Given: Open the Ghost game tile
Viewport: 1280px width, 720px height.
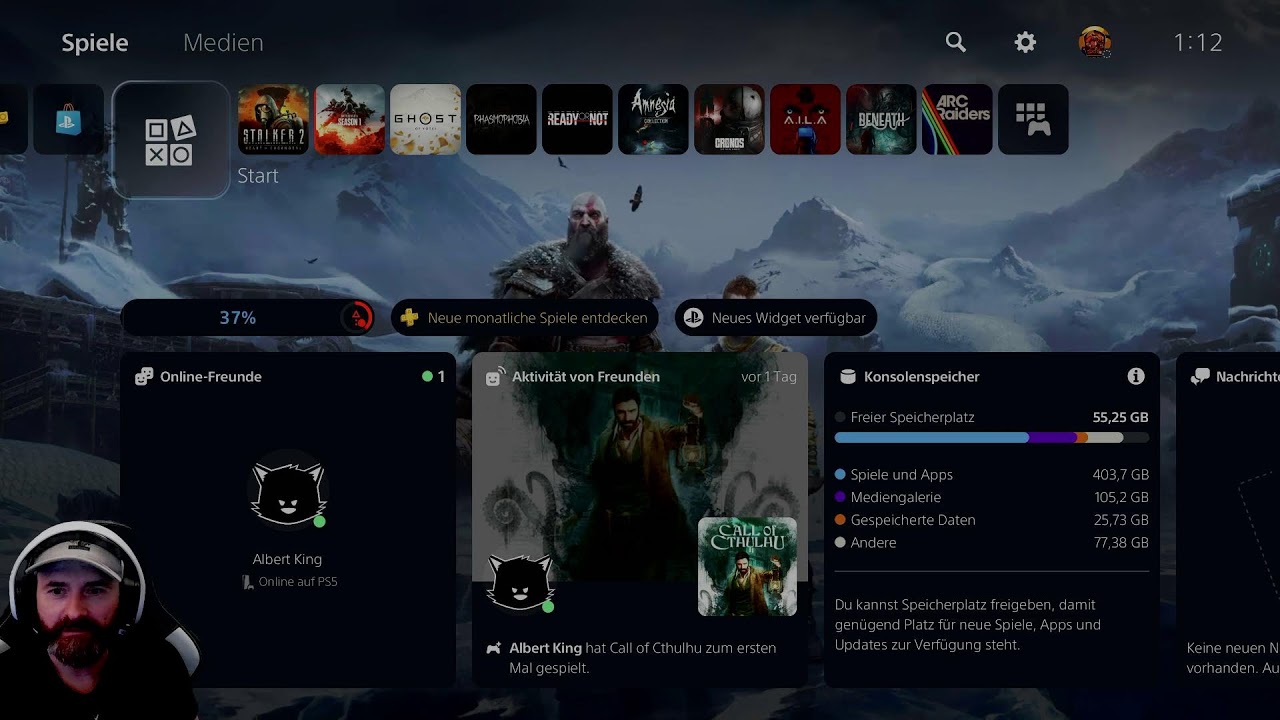Looking at the screenshot, I should [425, 119].
